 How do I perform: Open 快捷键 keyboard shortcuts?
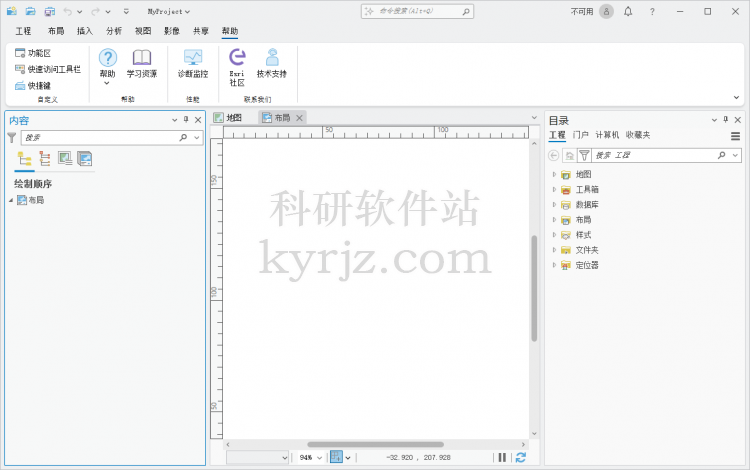(x=33, y=86)
